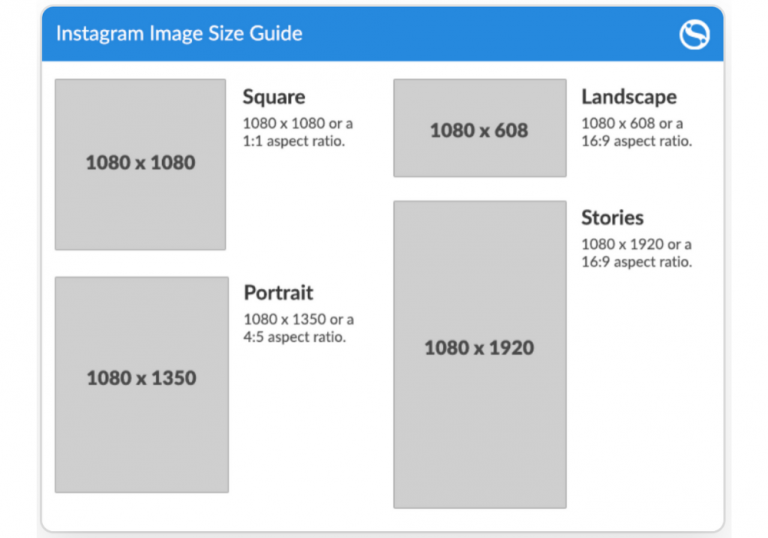The height and width of the screenshot is (538, 768).
Task: Click the bold 1080 x 608 label
Action: point(479,130)
